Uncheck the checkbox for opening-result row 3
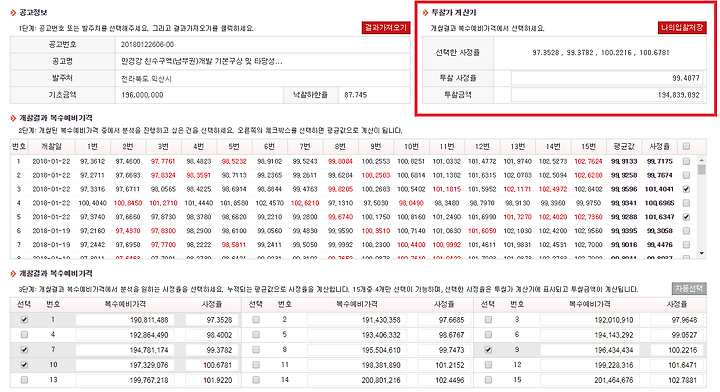Screen dimensions: 720x392 coord(686,189)
